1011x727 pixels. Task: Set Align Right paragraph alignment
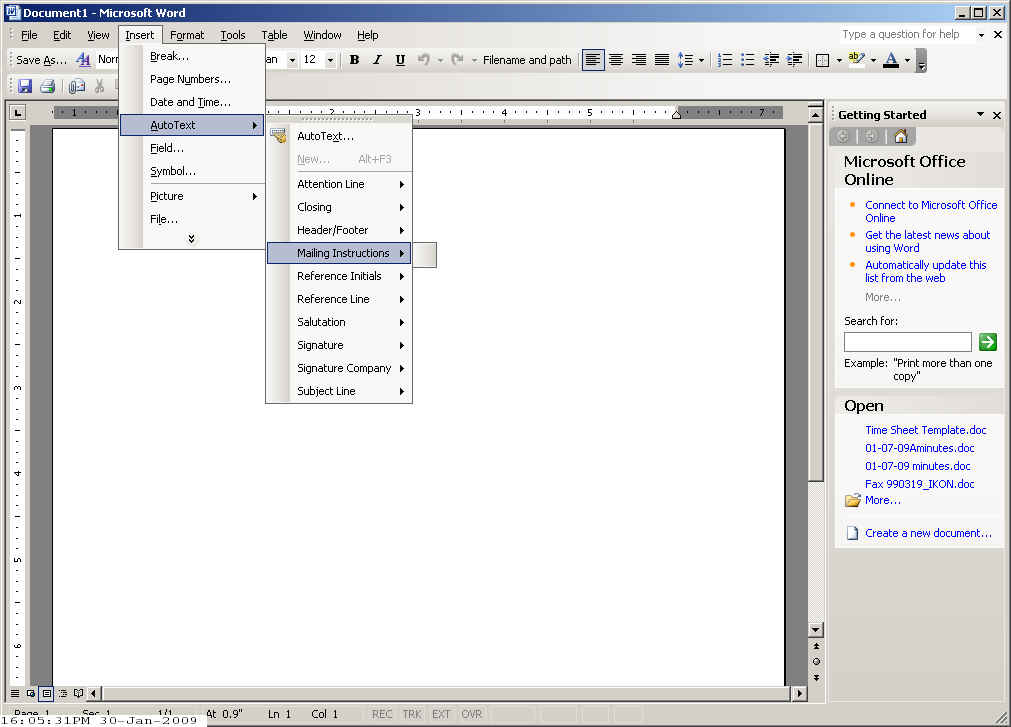[x=638, y=60]
